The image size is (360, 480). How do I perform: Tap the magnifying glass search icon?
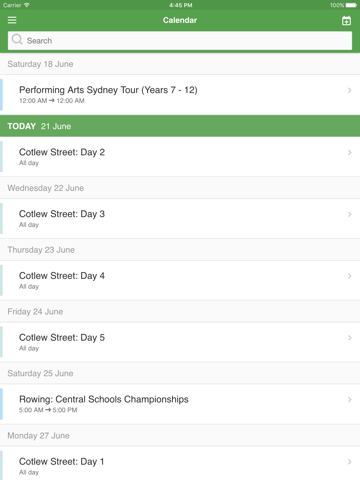click(17, 40)
